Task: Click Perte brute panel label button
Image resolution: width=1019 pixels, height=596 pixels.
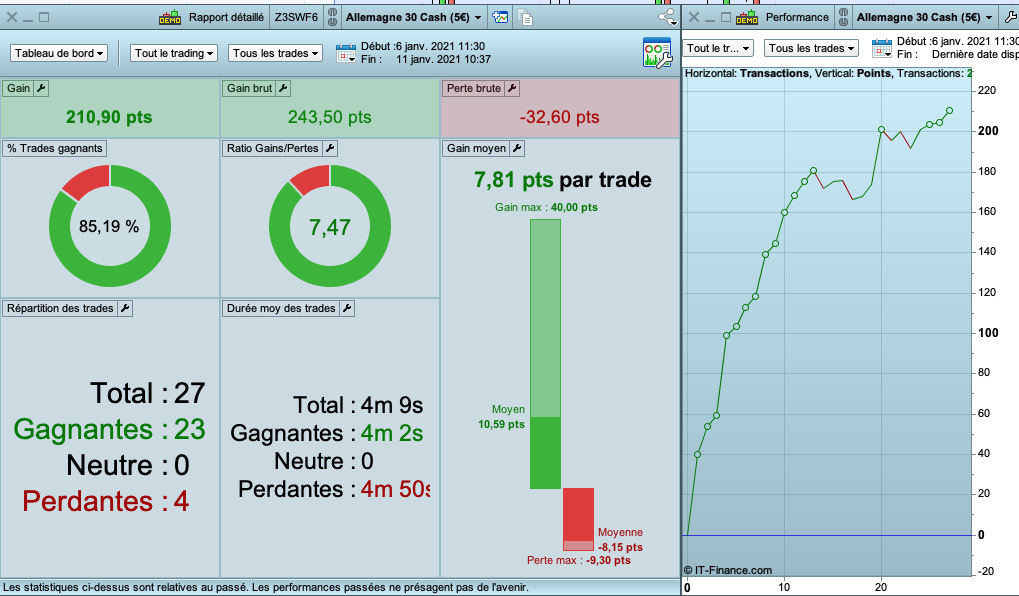Action: click(474, 88)
